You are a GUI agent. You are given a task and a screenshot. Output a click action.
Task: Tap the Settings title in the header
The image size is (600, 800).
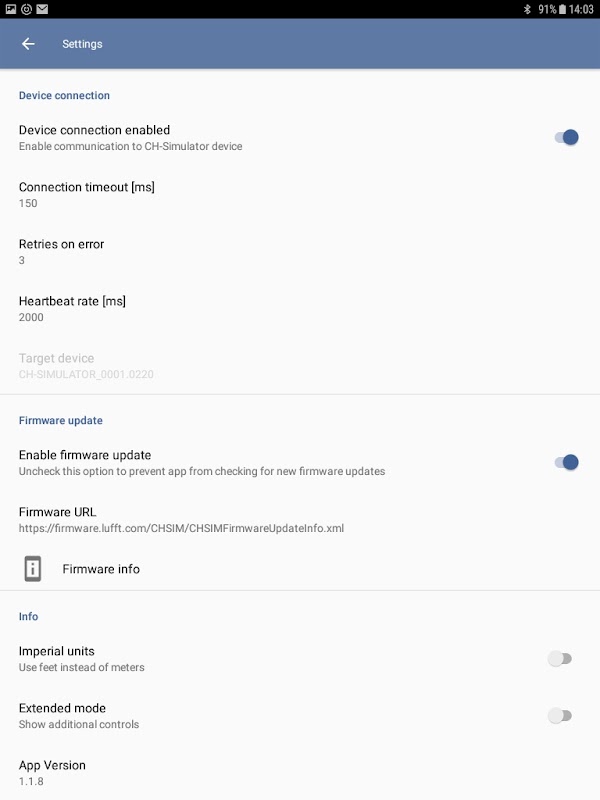[82, 44]
